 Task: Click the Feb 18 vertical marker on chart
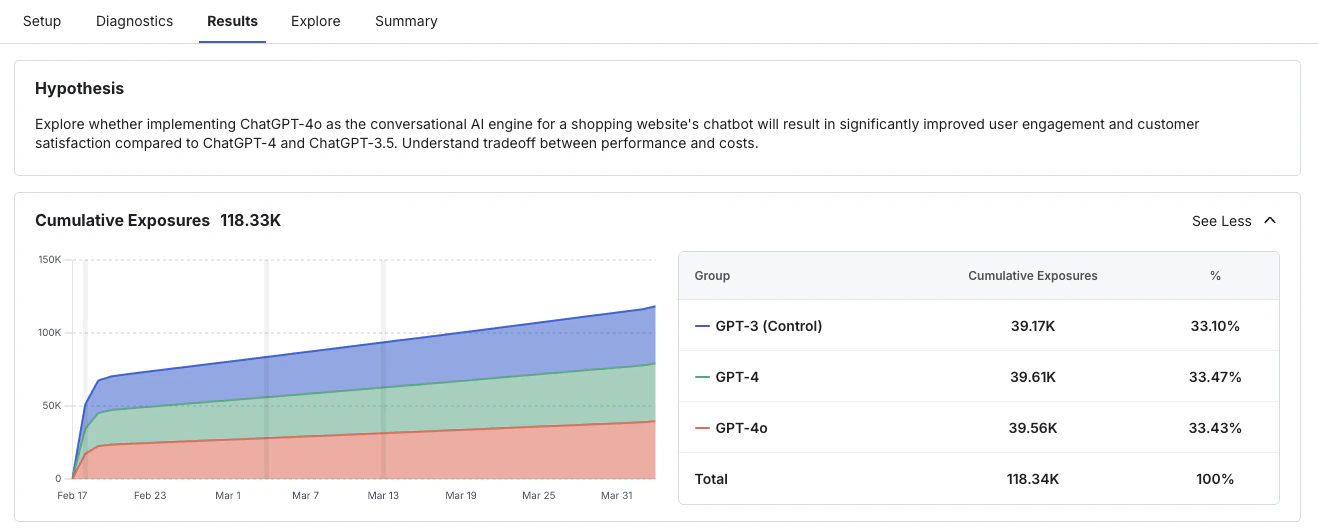pyautogui.click(x=85, y=369)
